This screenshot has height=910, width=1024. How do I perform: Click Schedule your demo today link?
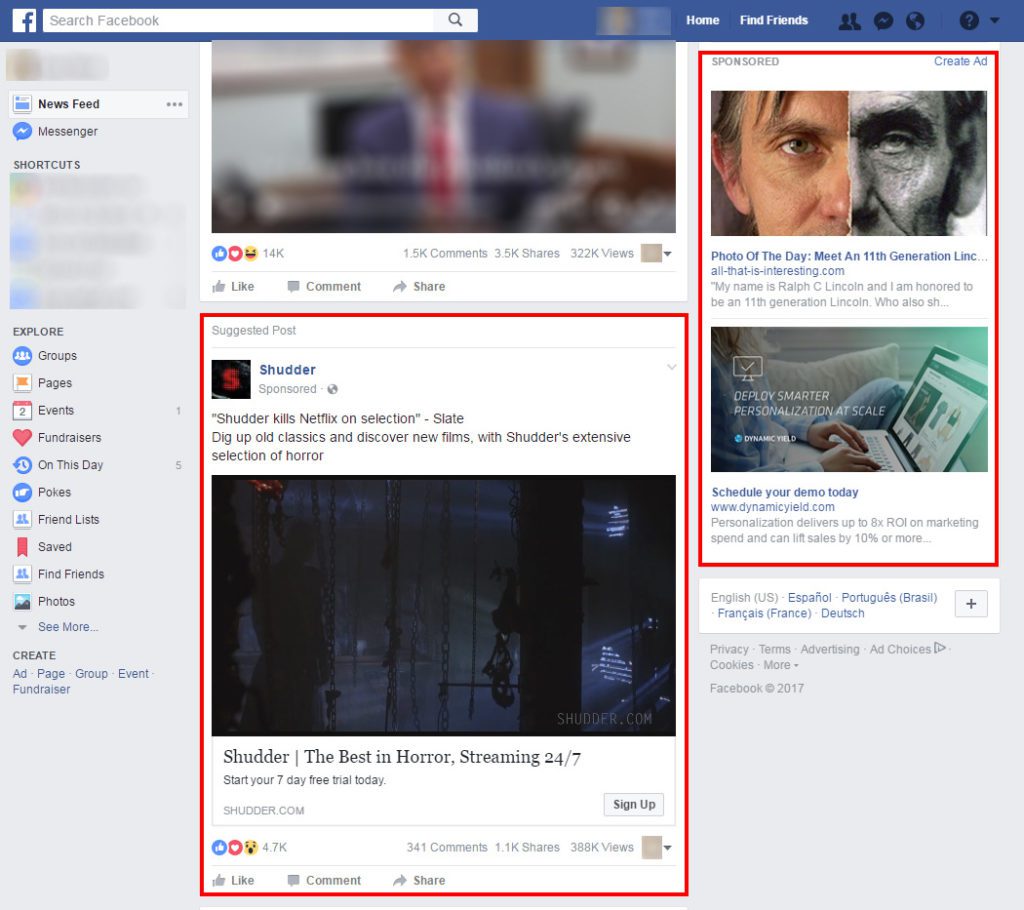point(784,492)
